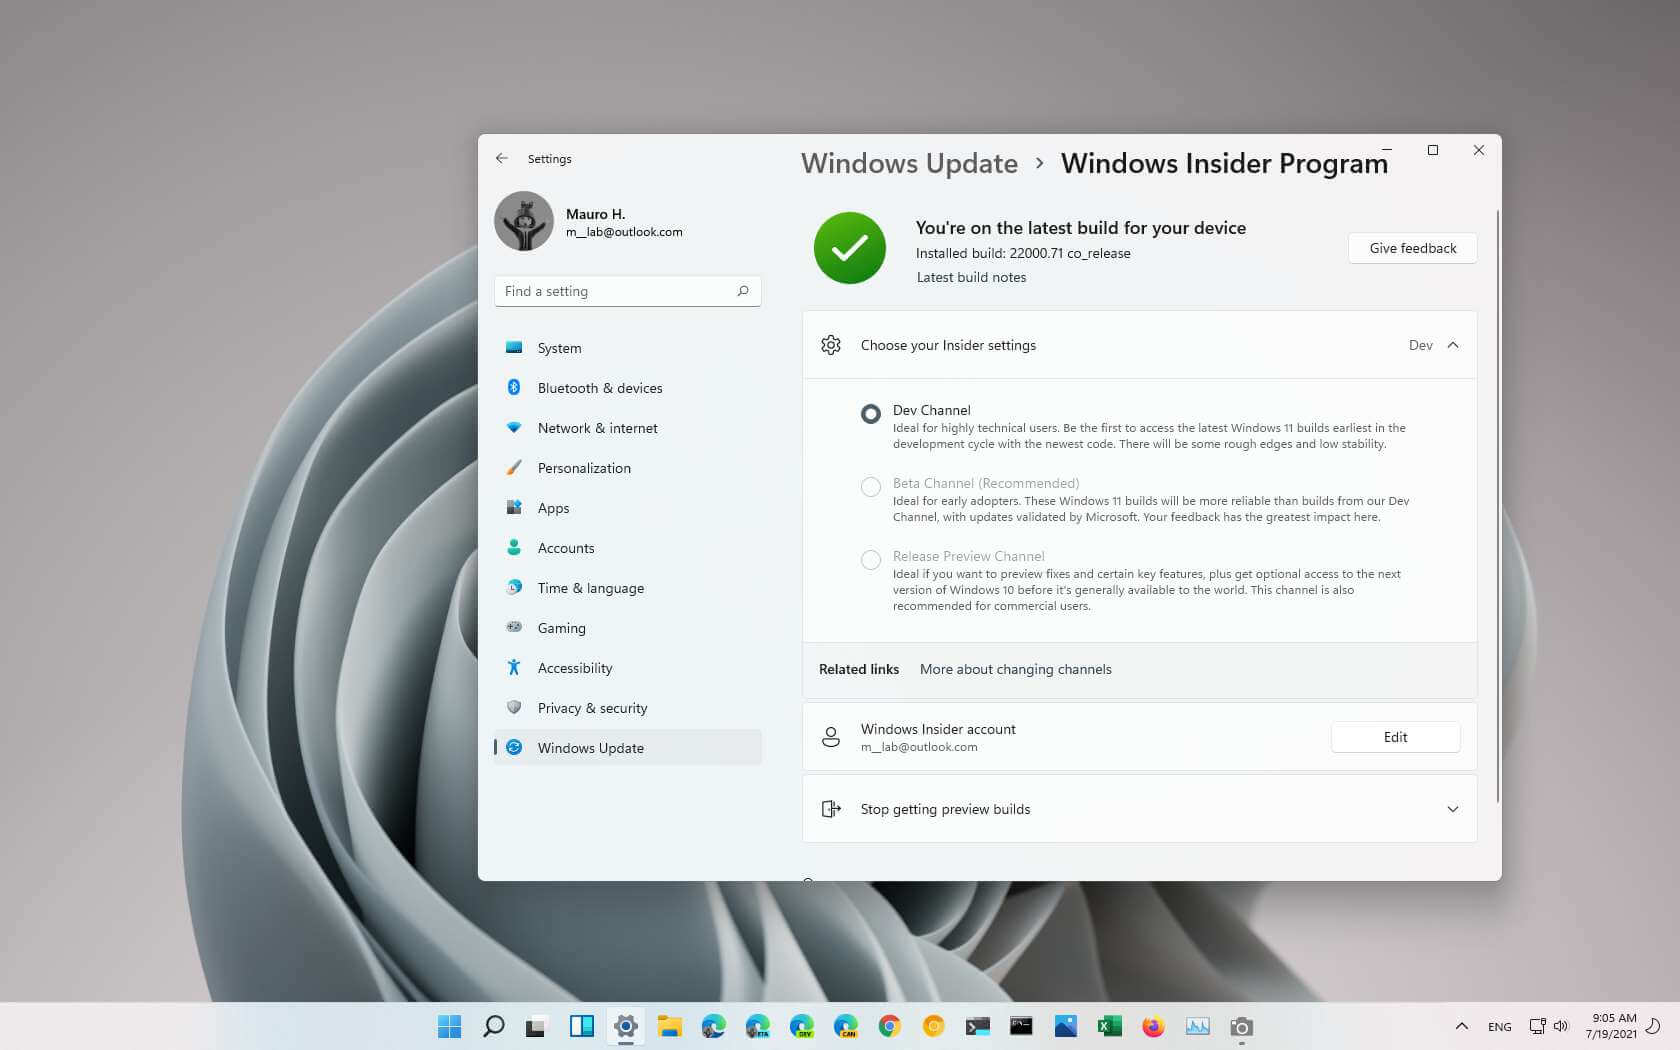Screen dimensions: 1680x1050
Task: Select the Beta Channel radio button
Action: click(871, 486)
